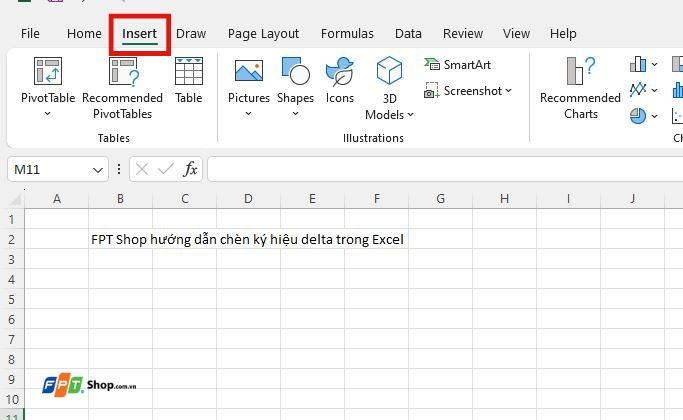Click the Name Box showing M11
683x420 pixels.
pyautogui.click(x=58, y=169)
